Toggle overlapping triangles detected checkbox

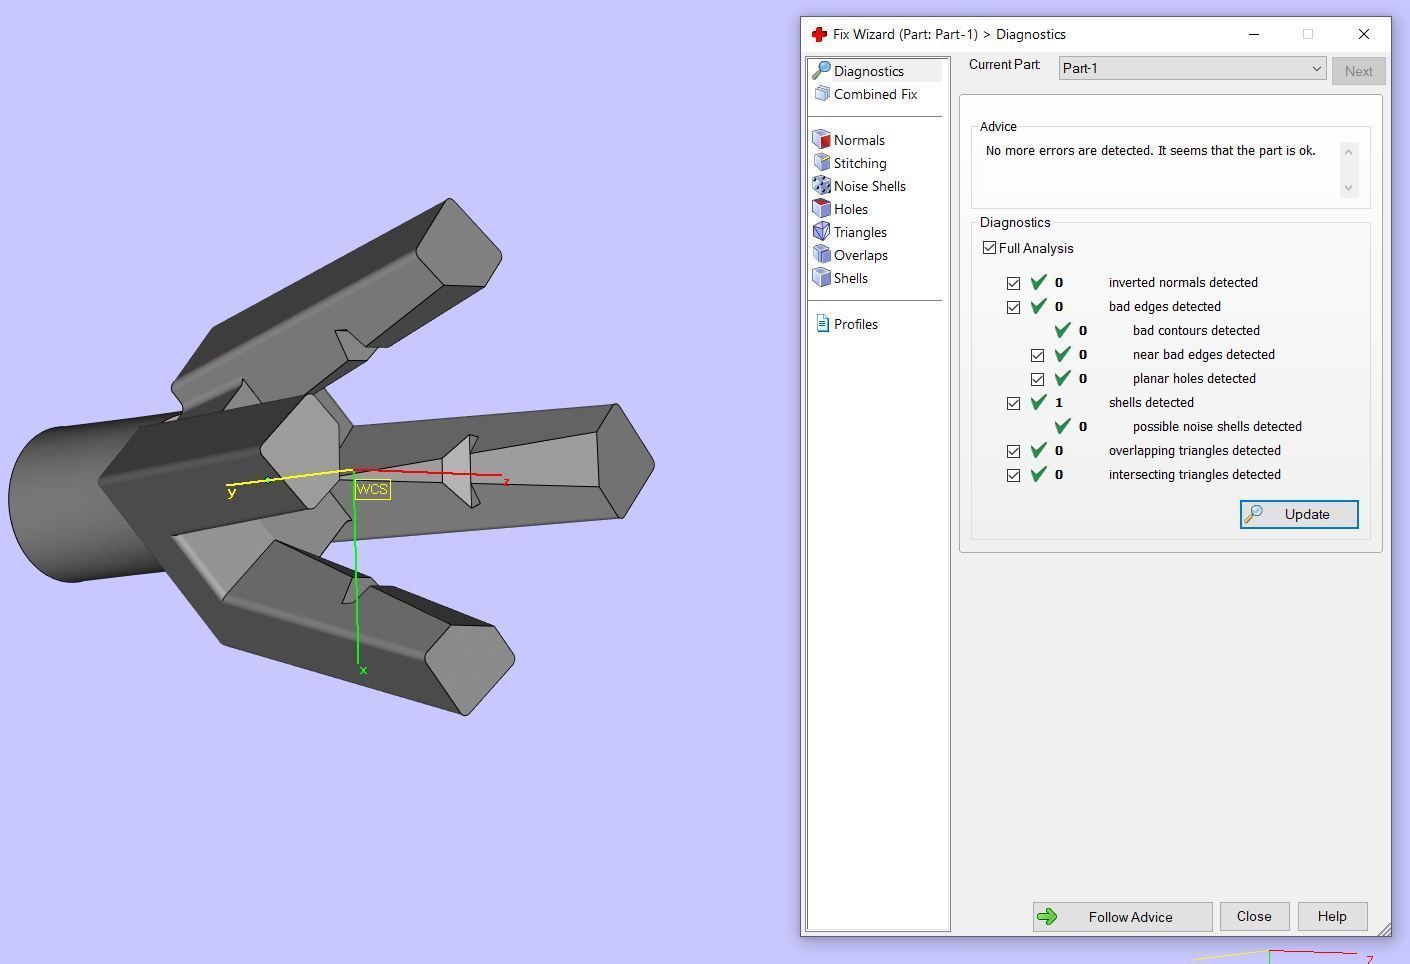click(x=1013, y=451)
